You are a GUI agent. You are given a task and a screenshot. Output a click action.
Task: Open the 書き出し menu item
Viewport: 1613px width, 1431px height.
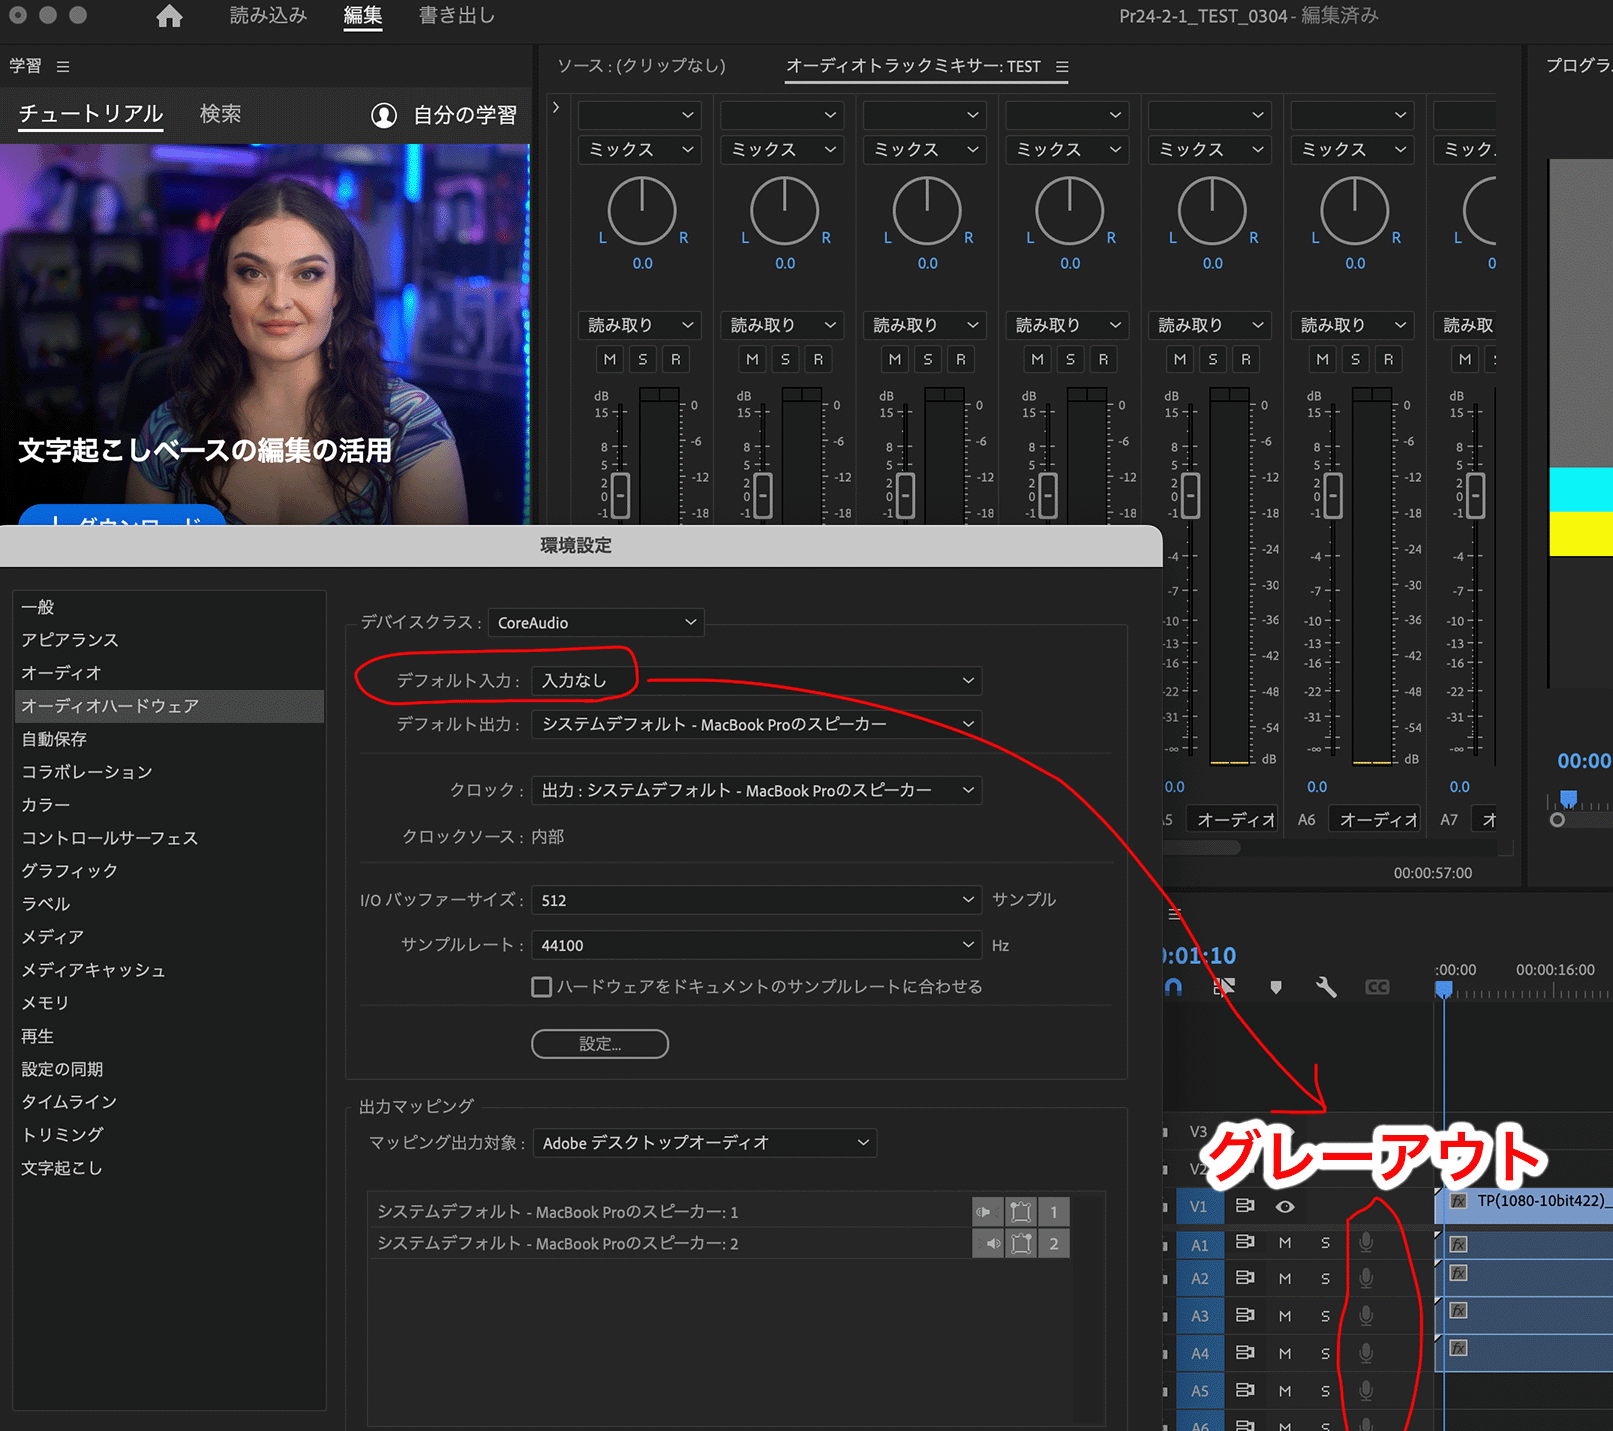coord(456,15)
